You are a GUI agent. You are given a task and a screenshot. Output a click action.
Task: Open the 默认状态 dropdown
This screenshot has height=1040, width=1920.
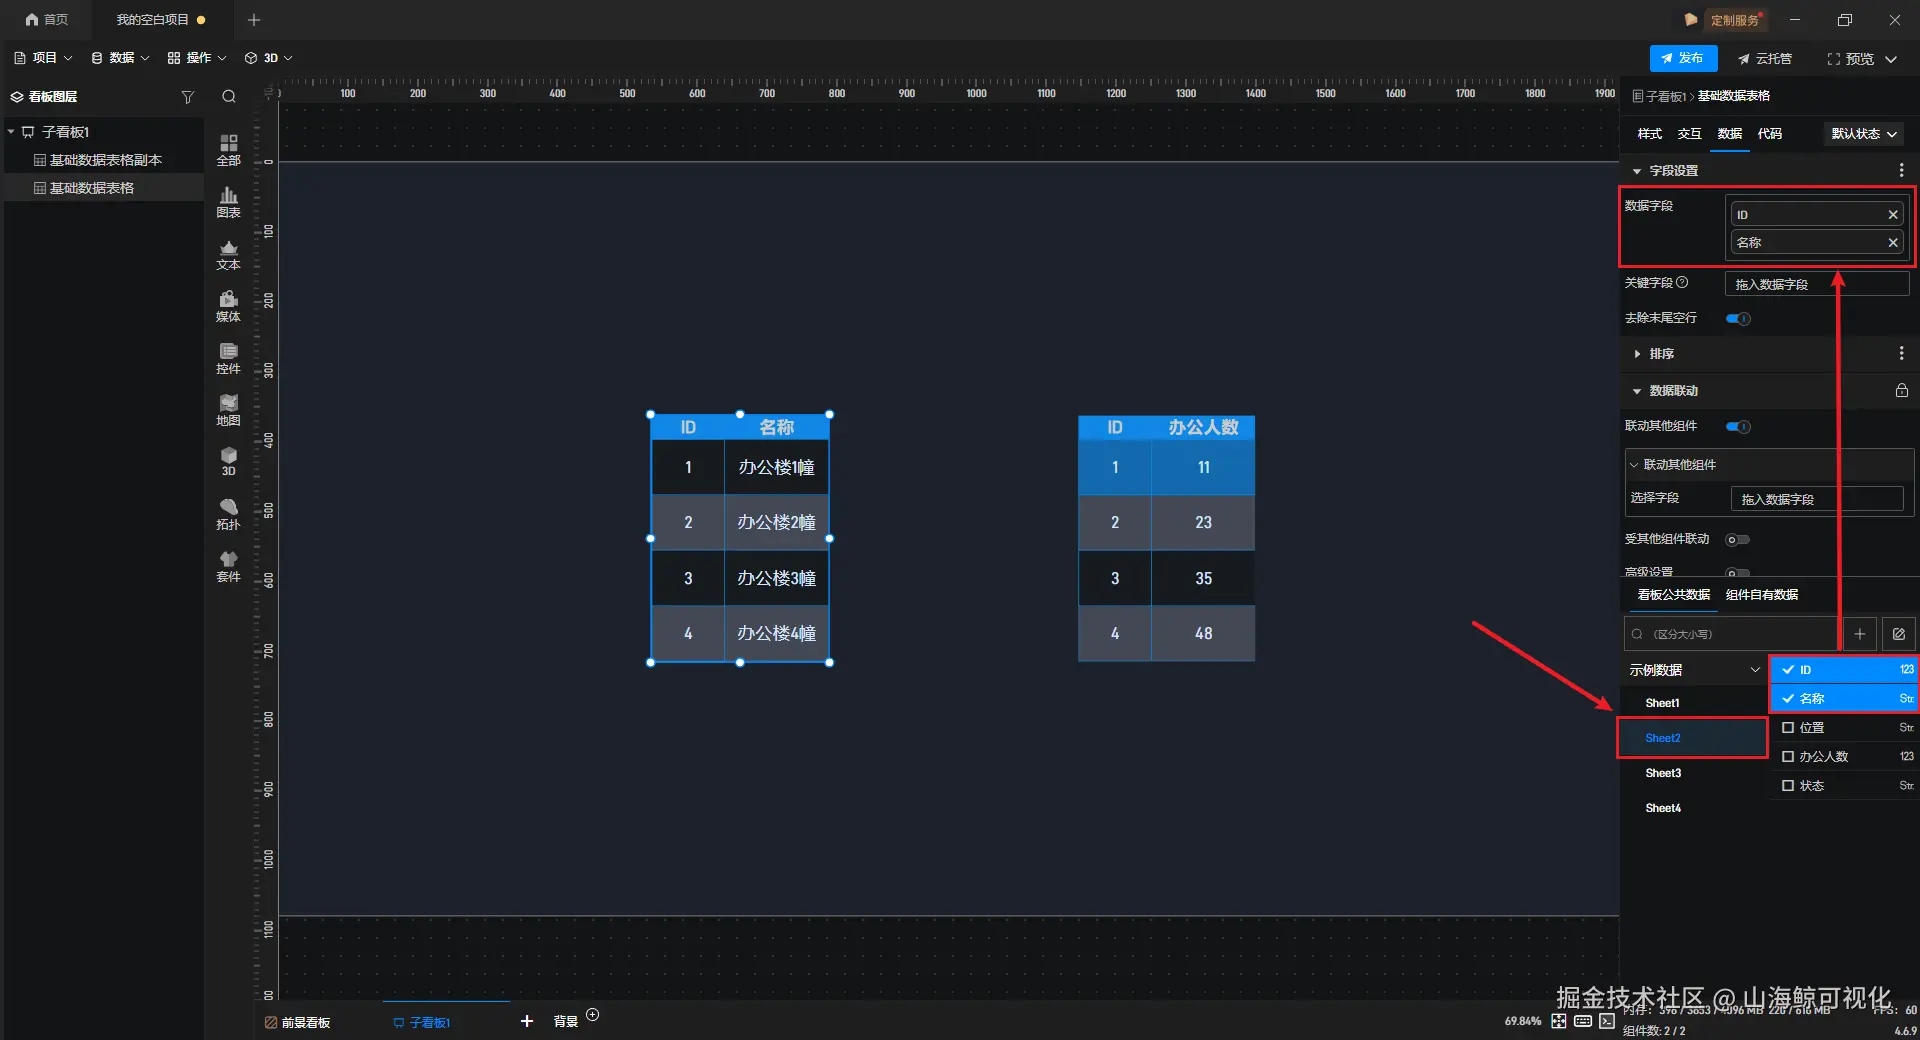click(x=1864, y=134)
